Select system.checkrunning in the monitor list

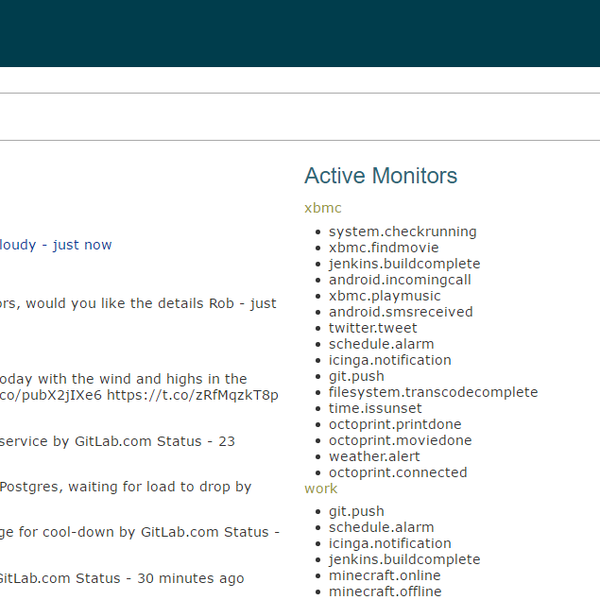tap(402, 231)
